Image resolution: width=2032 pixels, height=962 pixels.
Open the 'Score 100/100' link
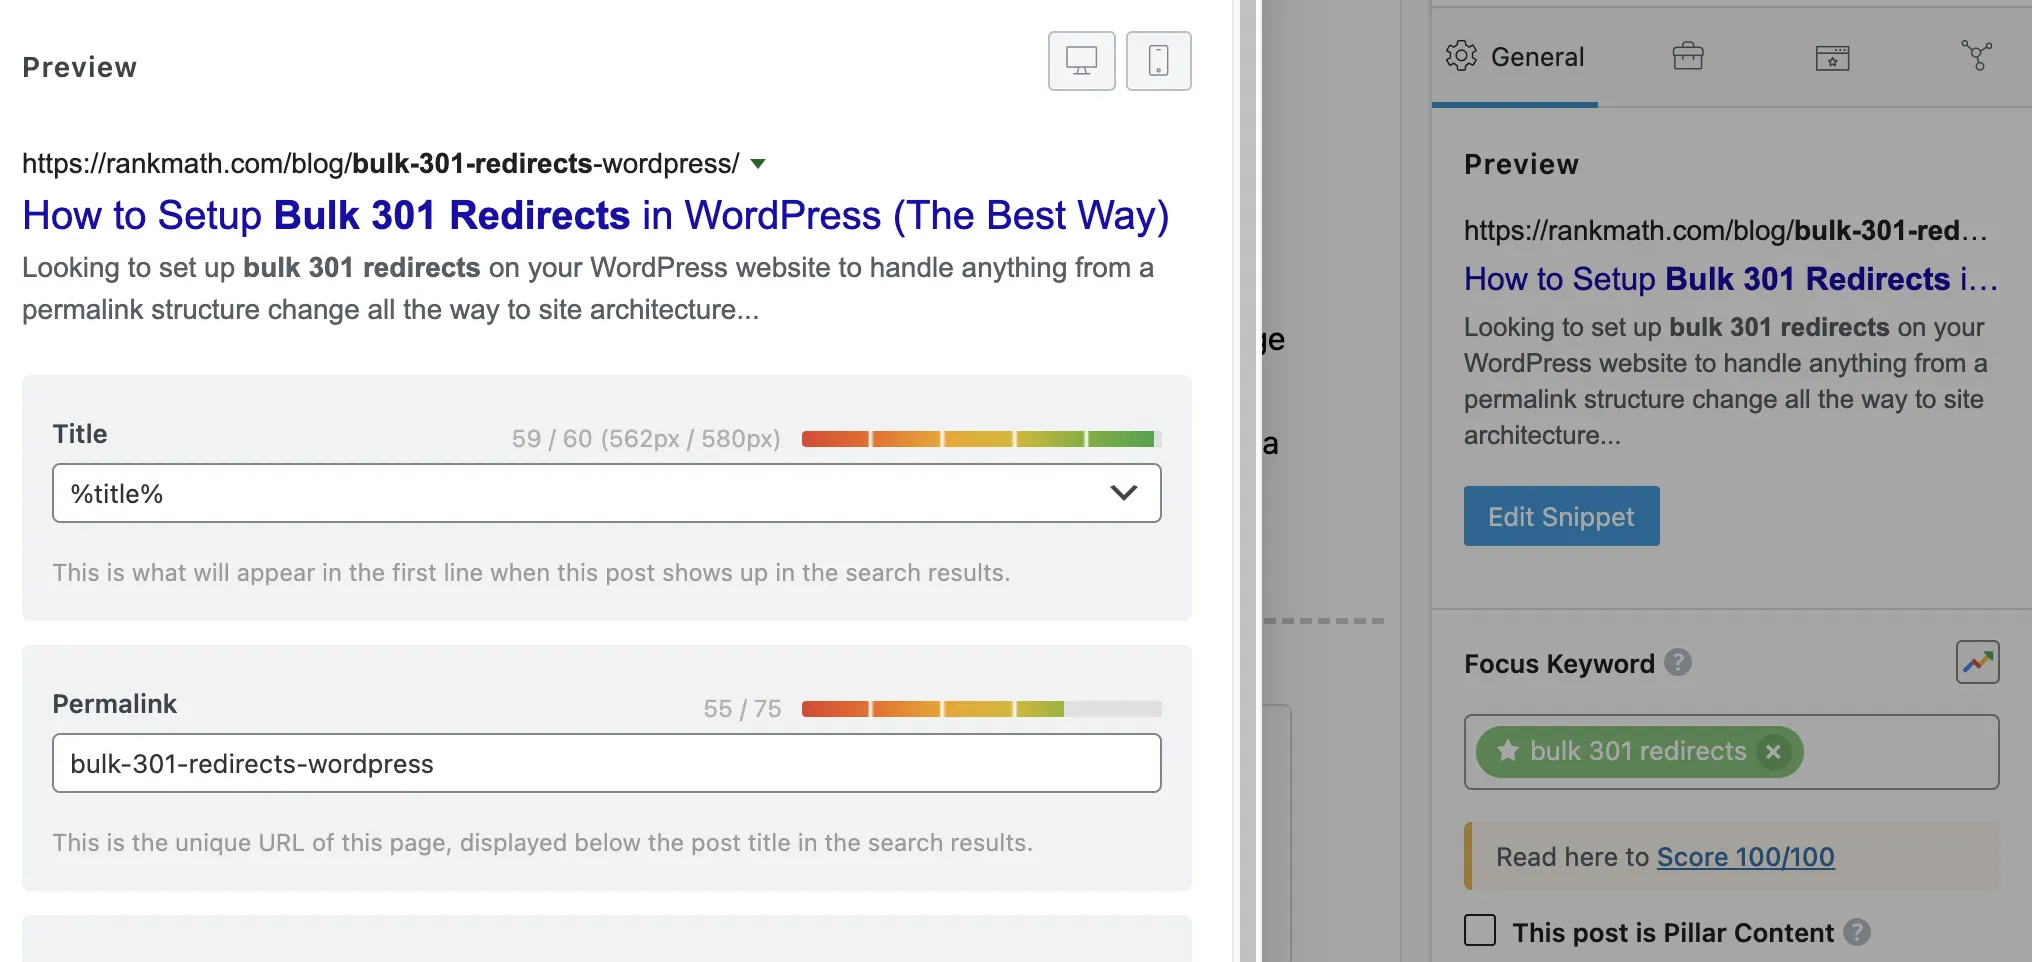pyautogui.click(x=1745, y=857)
